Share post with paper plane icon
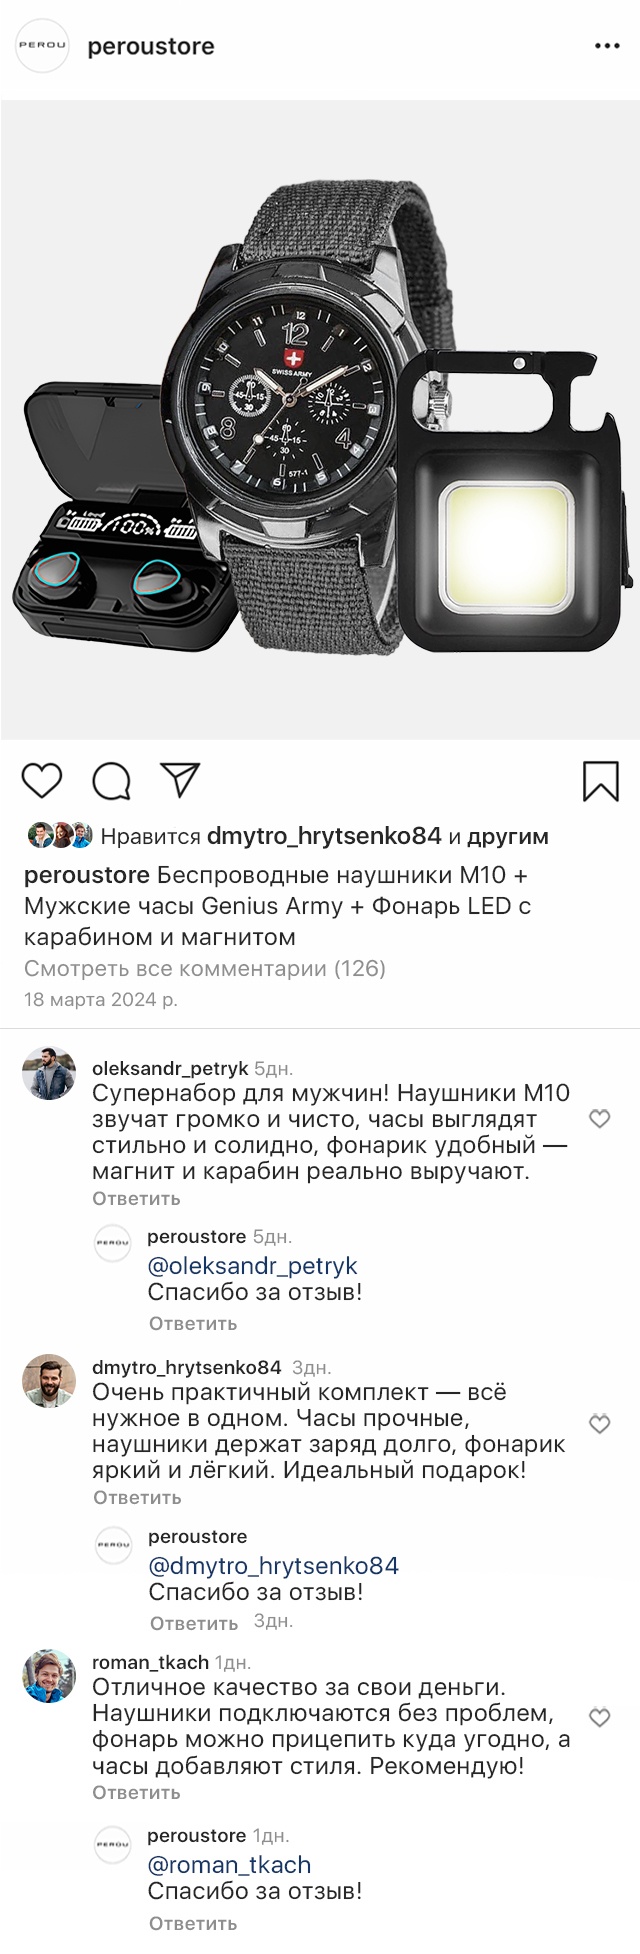Screen dimensions: 640x1954 (x=180, y=780)
